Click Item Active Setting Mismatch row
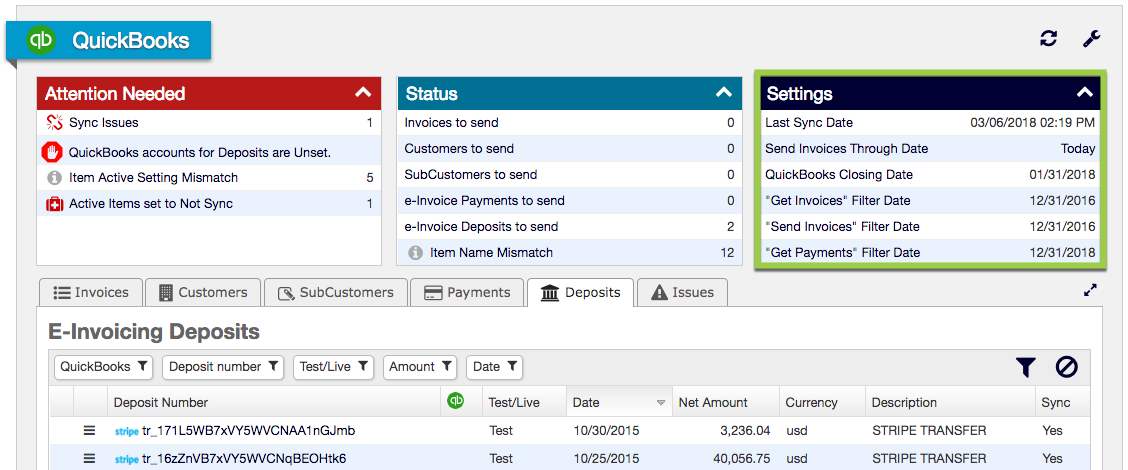The height and width of the screenshot is (470, 1128). point(209,178)
